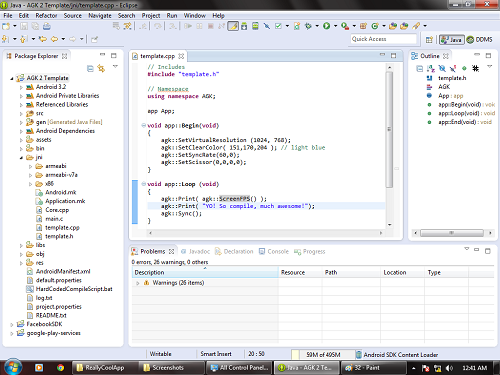Click the New file toolbar icon
Image resolution: width=500 pixels, height=375 pixels.
click(6, 26)
